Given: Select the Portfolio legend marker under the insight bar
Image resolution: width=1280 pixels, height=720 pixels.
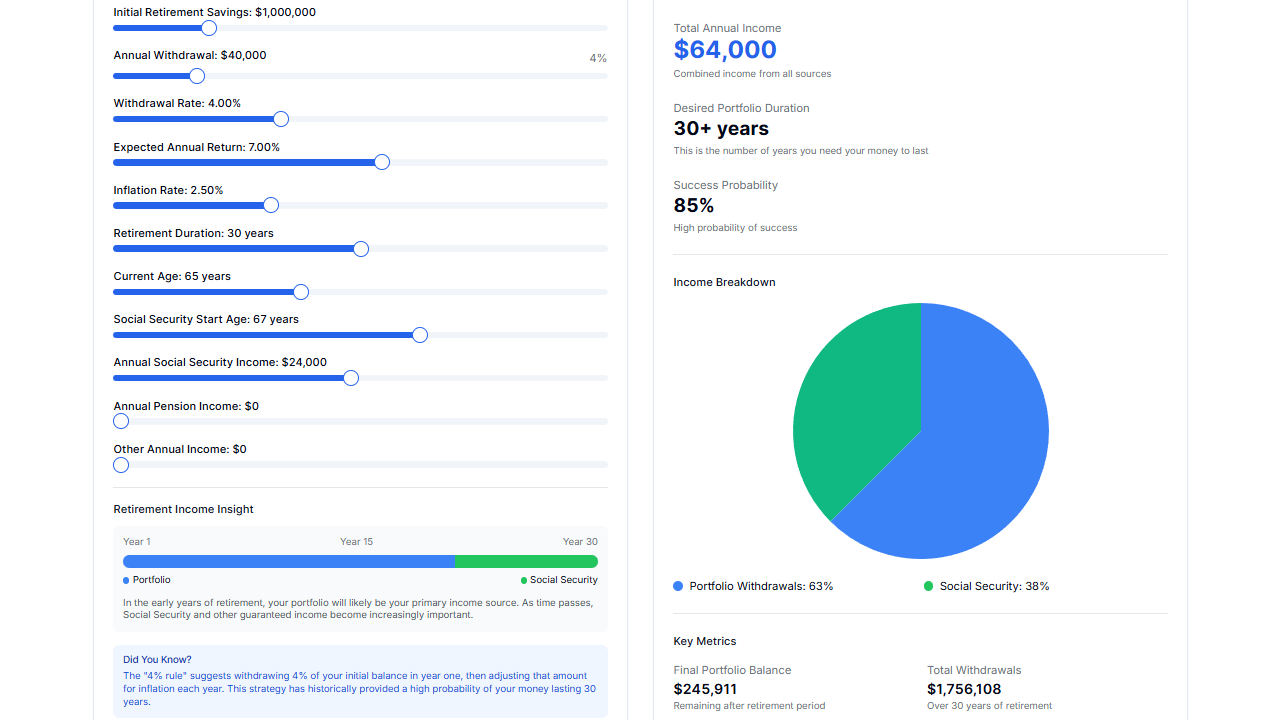Looking at the screenshot, I should pos(123,579).
